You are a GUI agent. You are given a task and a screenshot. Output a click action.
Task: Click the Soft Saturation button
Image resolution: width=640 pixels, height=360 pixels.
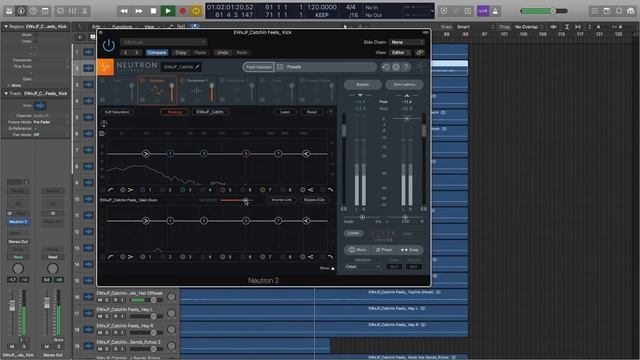117,112
